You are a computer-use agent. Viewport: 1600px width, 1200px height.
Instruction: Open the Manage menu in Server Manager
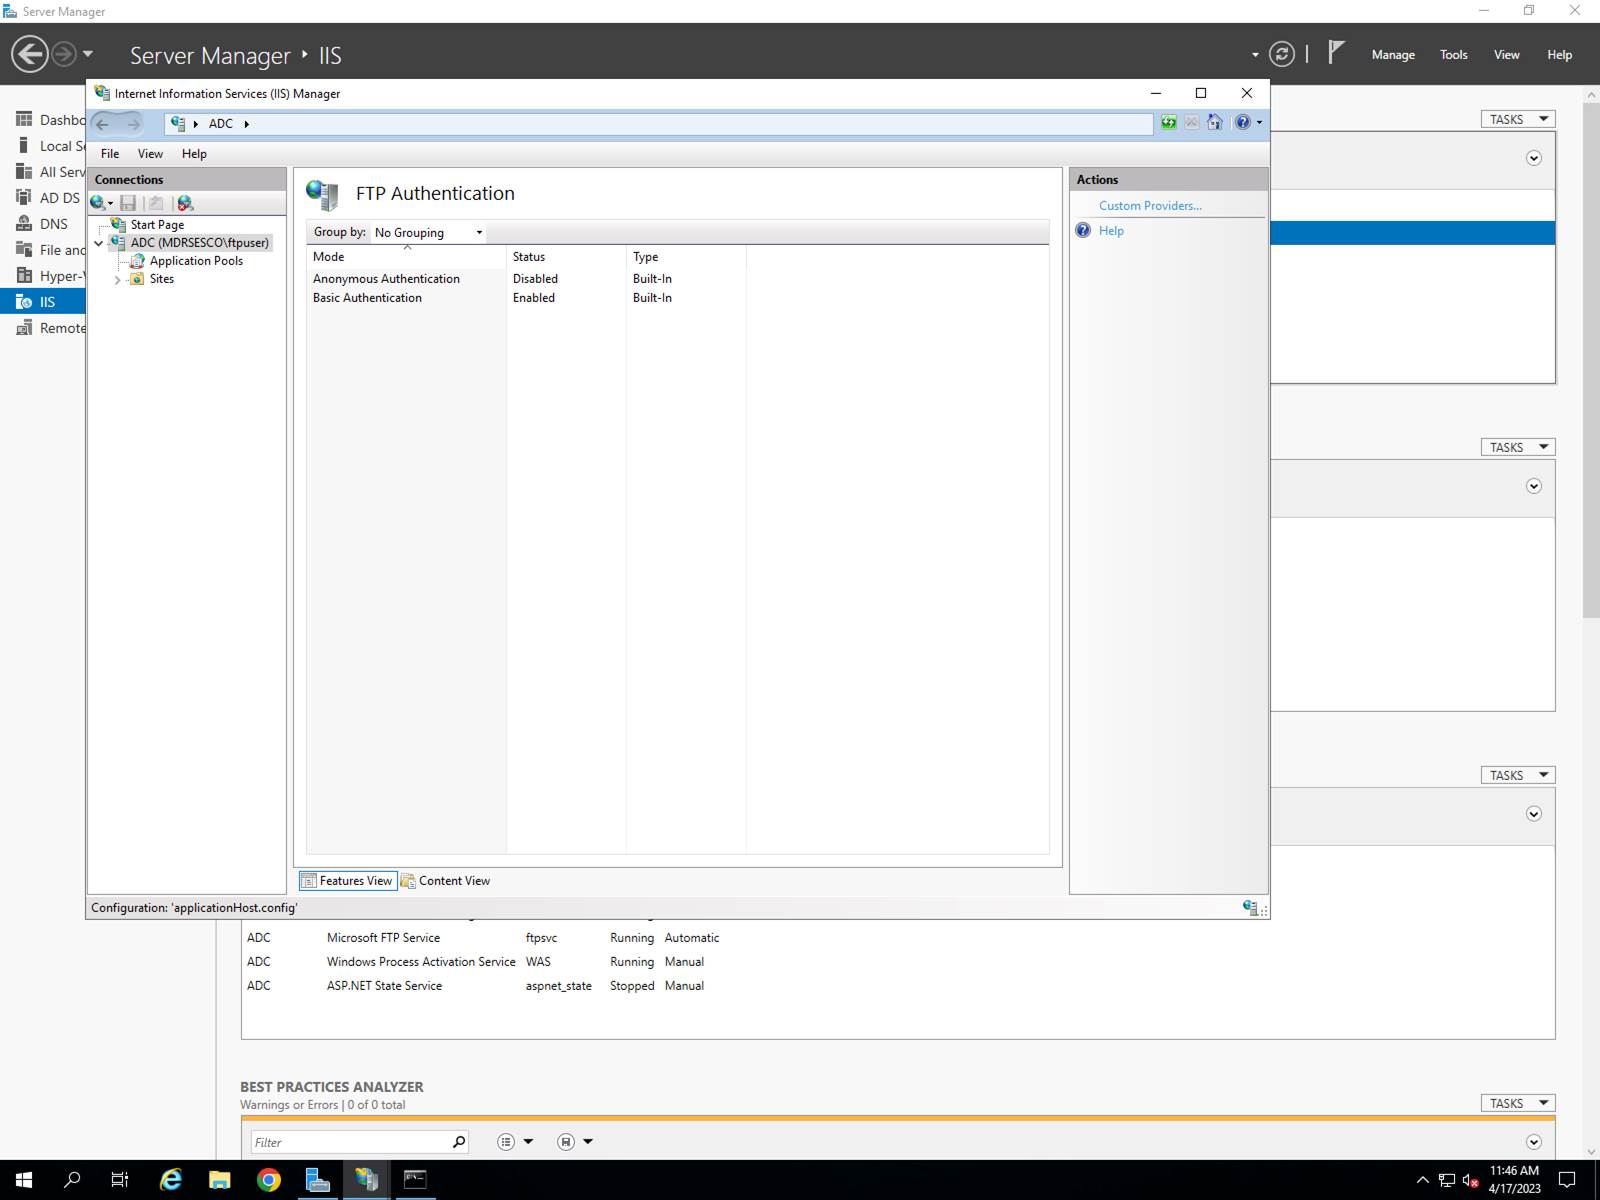[x=1393, y=55]
